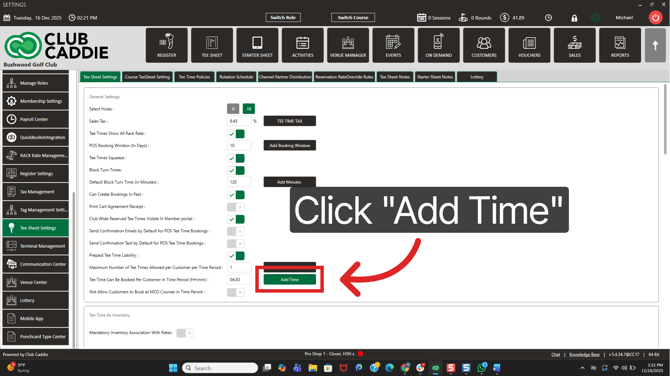Switch to Channel Partner Distribution tab
The image size is (670, 376).
coord(285,77)
